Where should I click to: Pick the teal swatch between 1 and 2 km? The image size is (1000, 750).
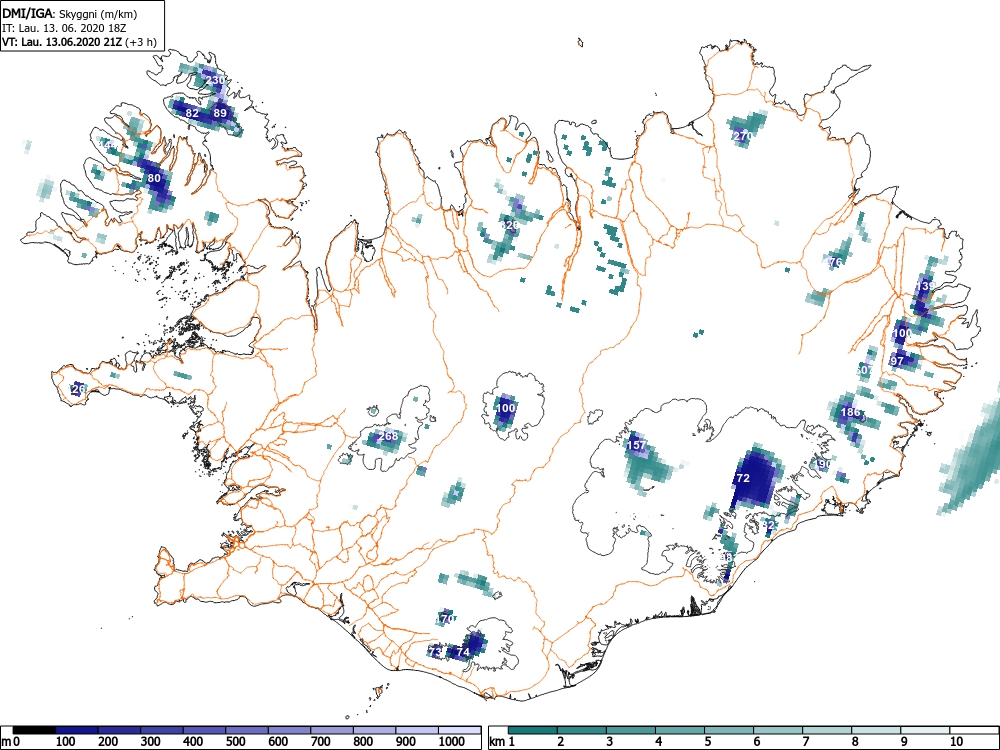coord(533,730)
